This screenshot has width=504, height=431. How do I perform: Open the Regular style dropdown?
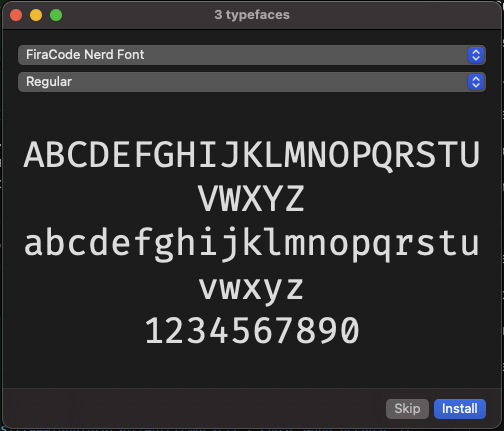click(x=252, y=82)
